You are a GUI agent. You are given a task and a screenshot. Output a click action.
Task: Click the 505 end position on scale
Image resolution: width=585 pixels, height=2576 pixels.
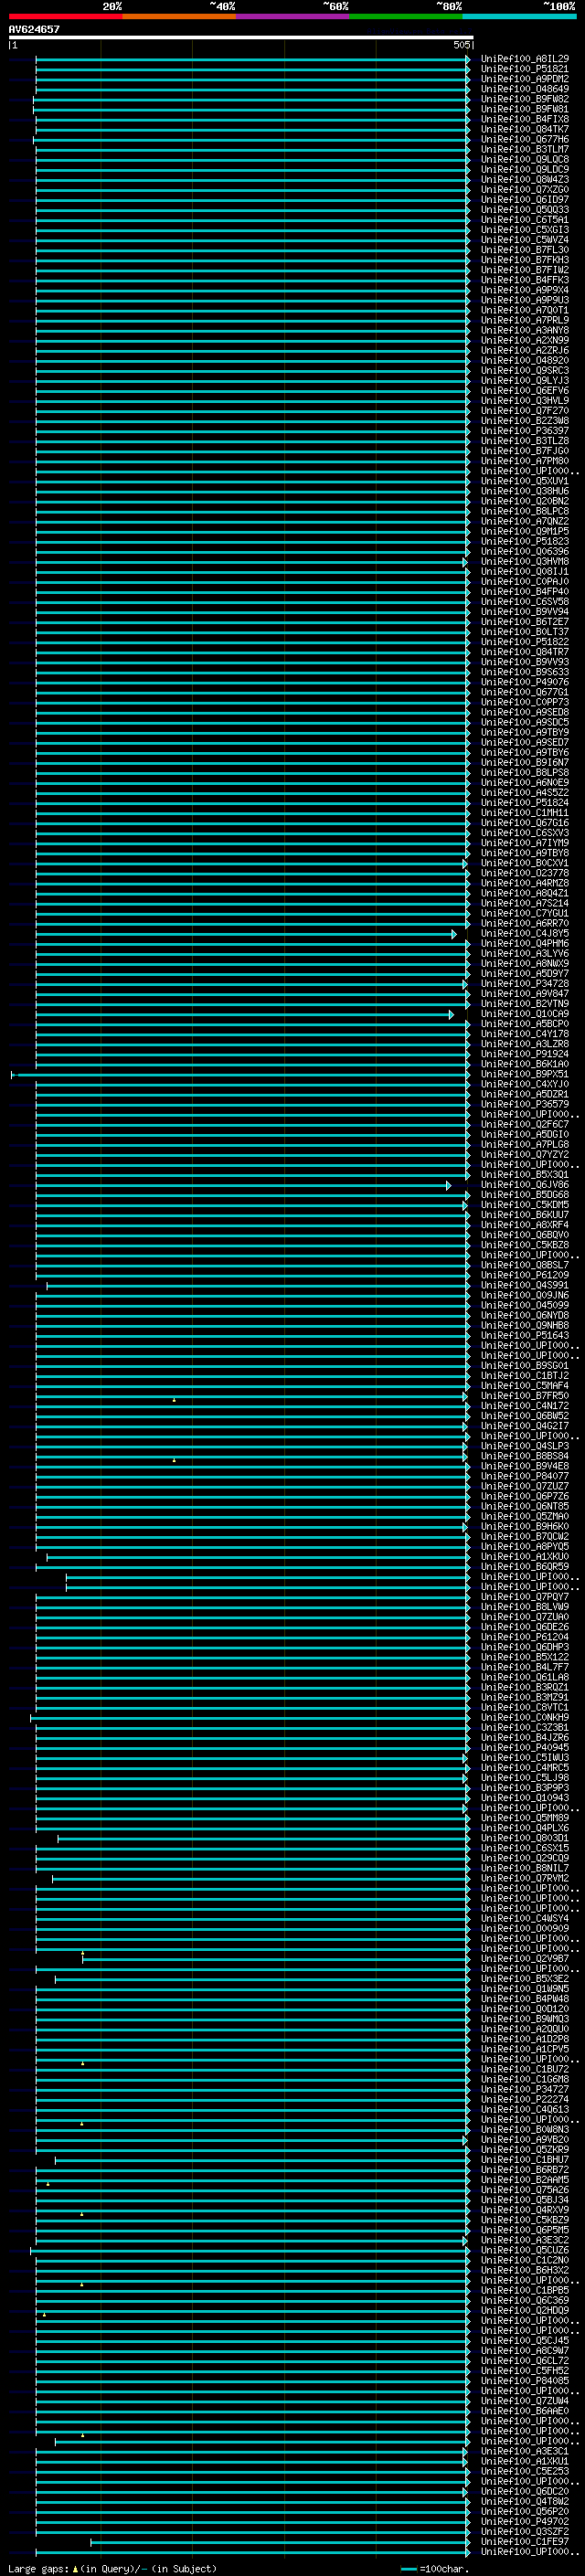click(461, 45)
